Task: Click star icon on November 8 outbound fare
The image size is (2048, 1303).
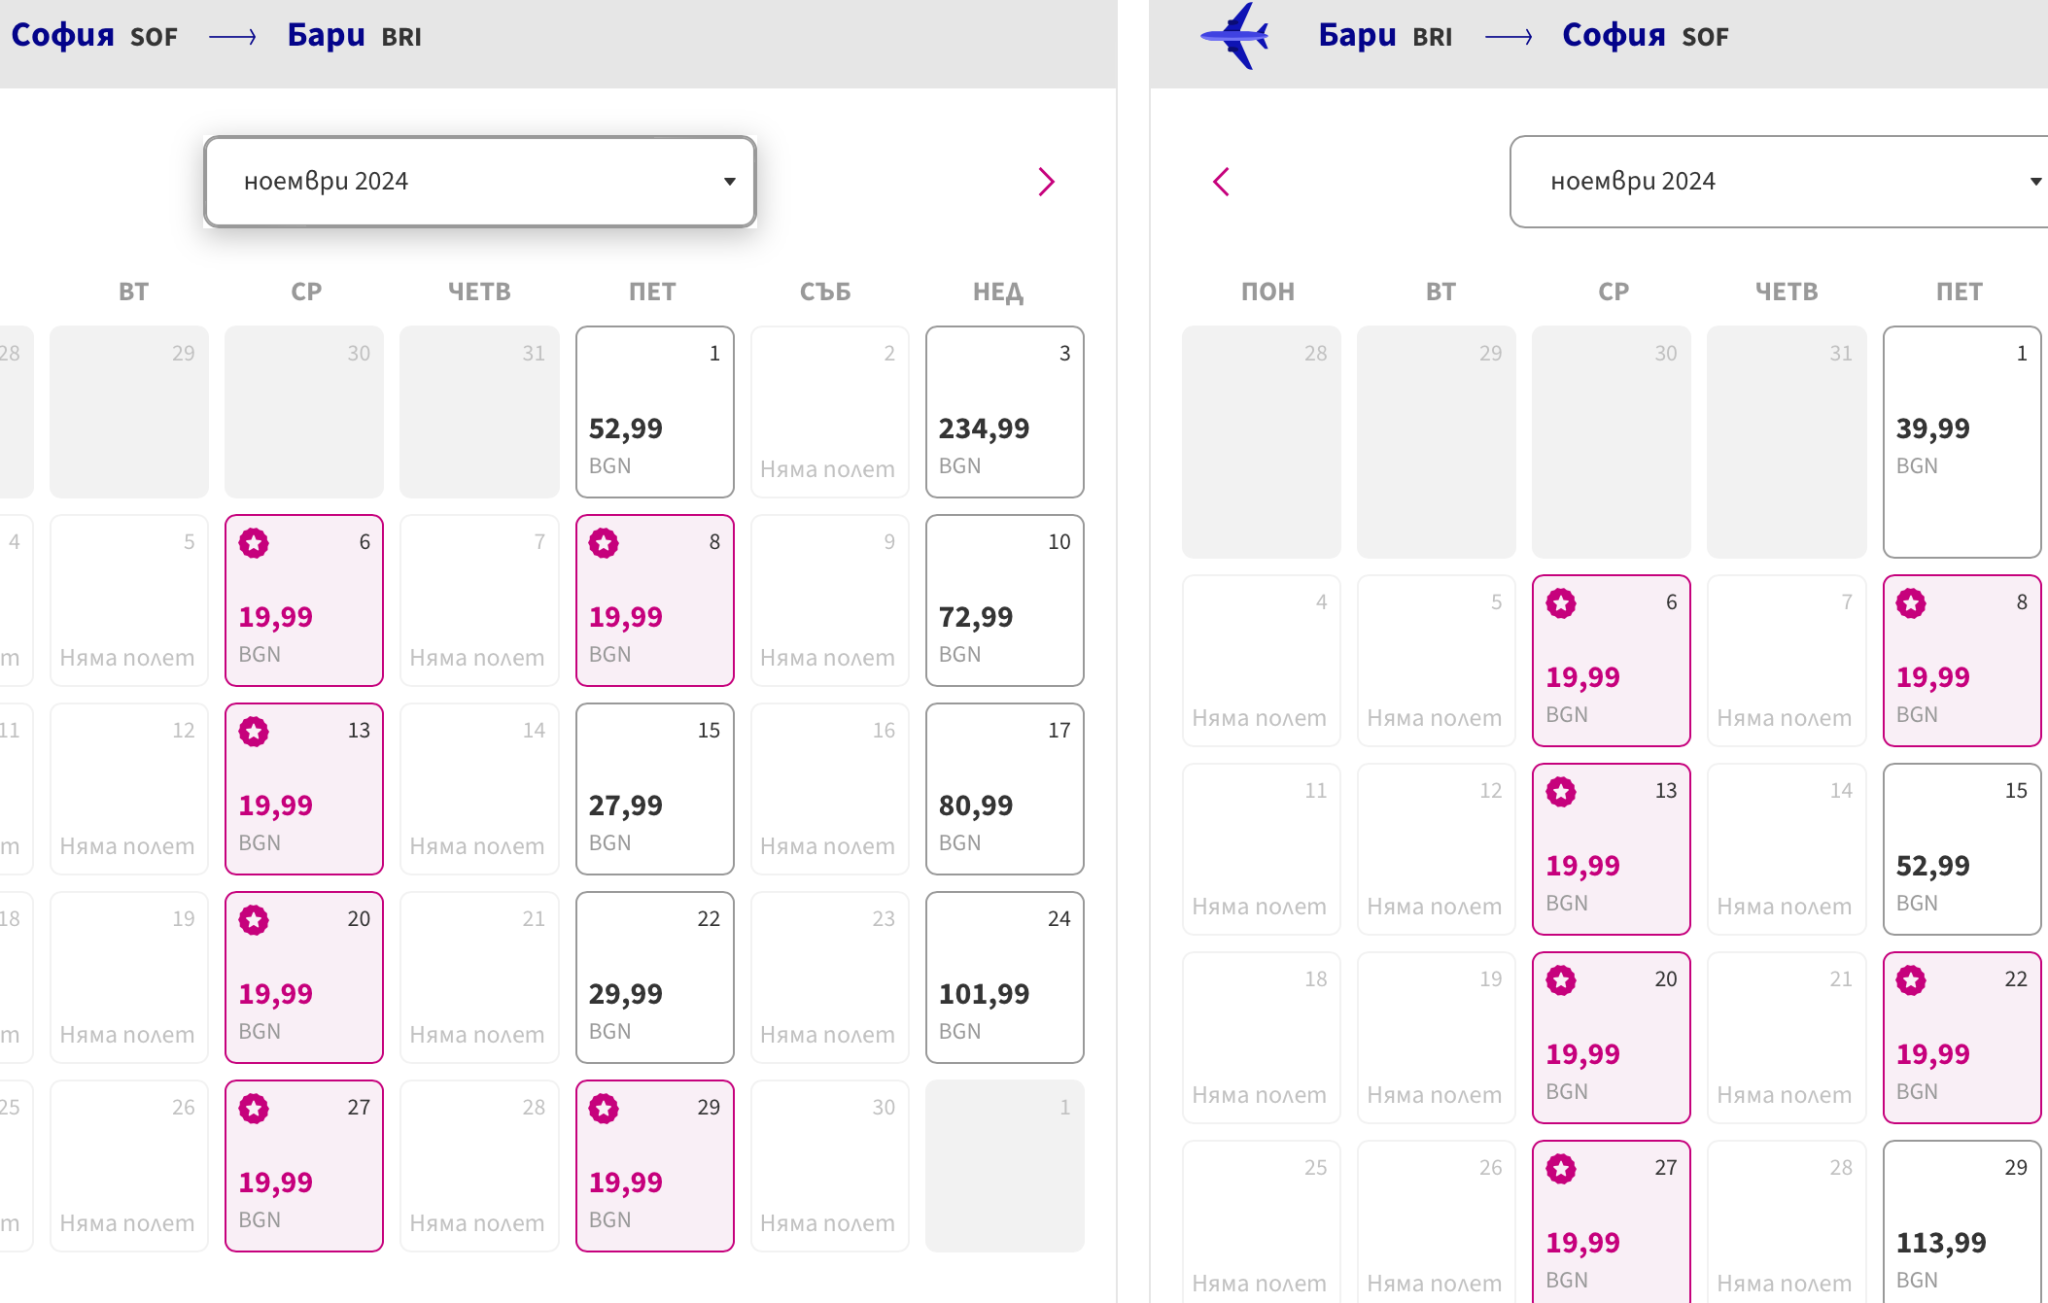Action: tap(604, 543)
